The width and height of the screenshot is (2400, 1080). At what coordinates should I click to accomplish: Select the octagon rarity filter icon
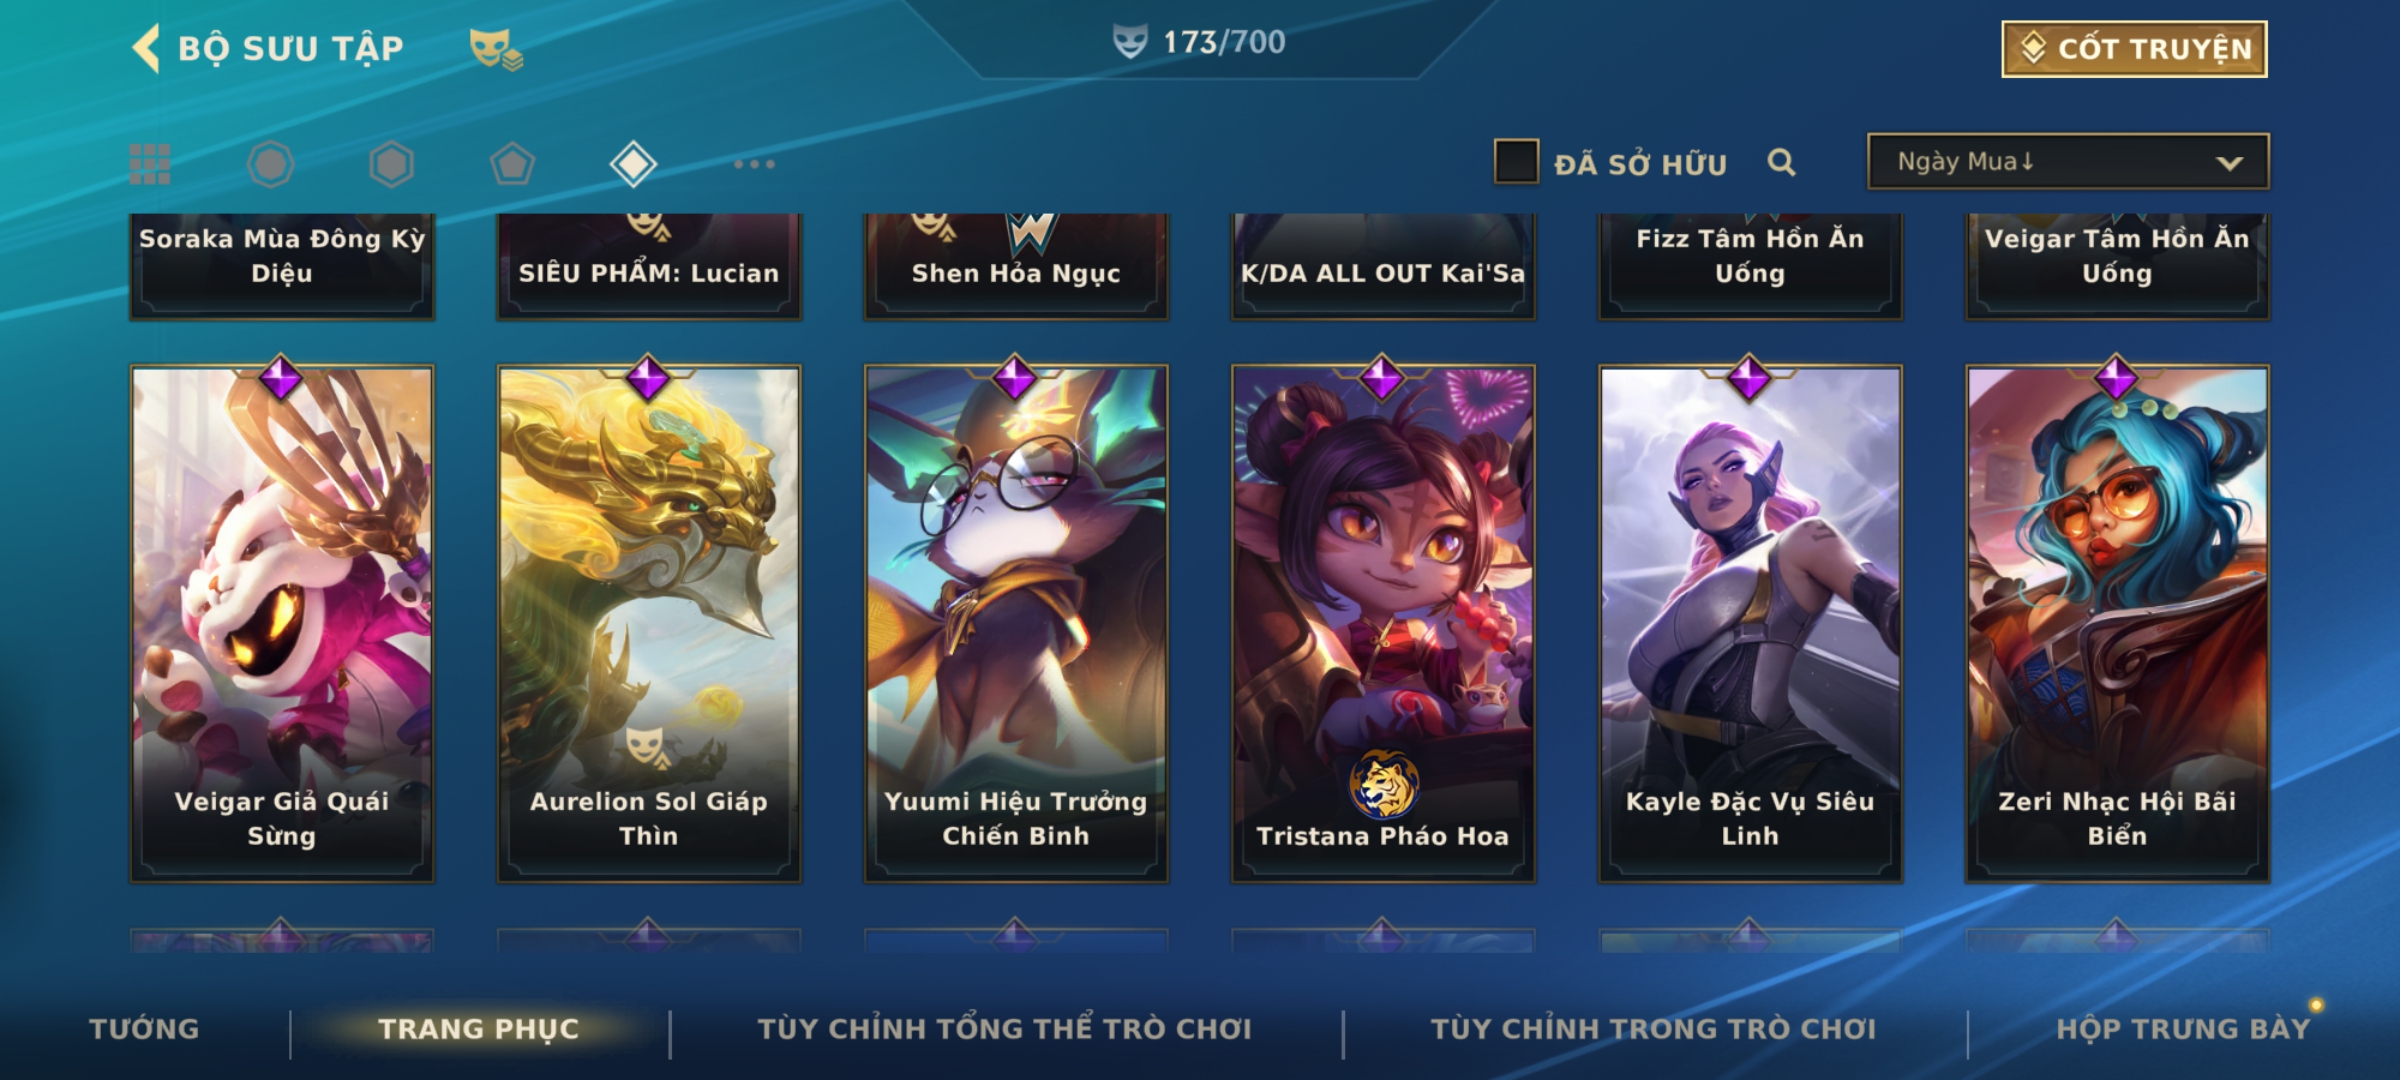[x=270, y=164]
